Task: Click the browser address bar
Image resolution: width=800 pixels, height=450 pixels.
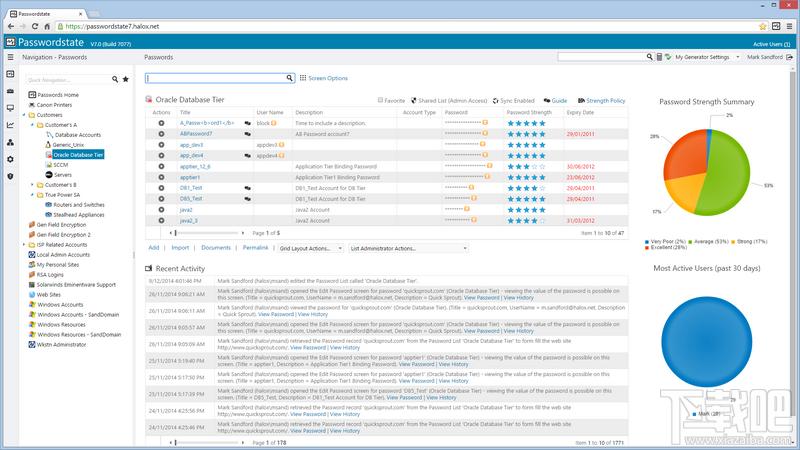Action: 406,26
